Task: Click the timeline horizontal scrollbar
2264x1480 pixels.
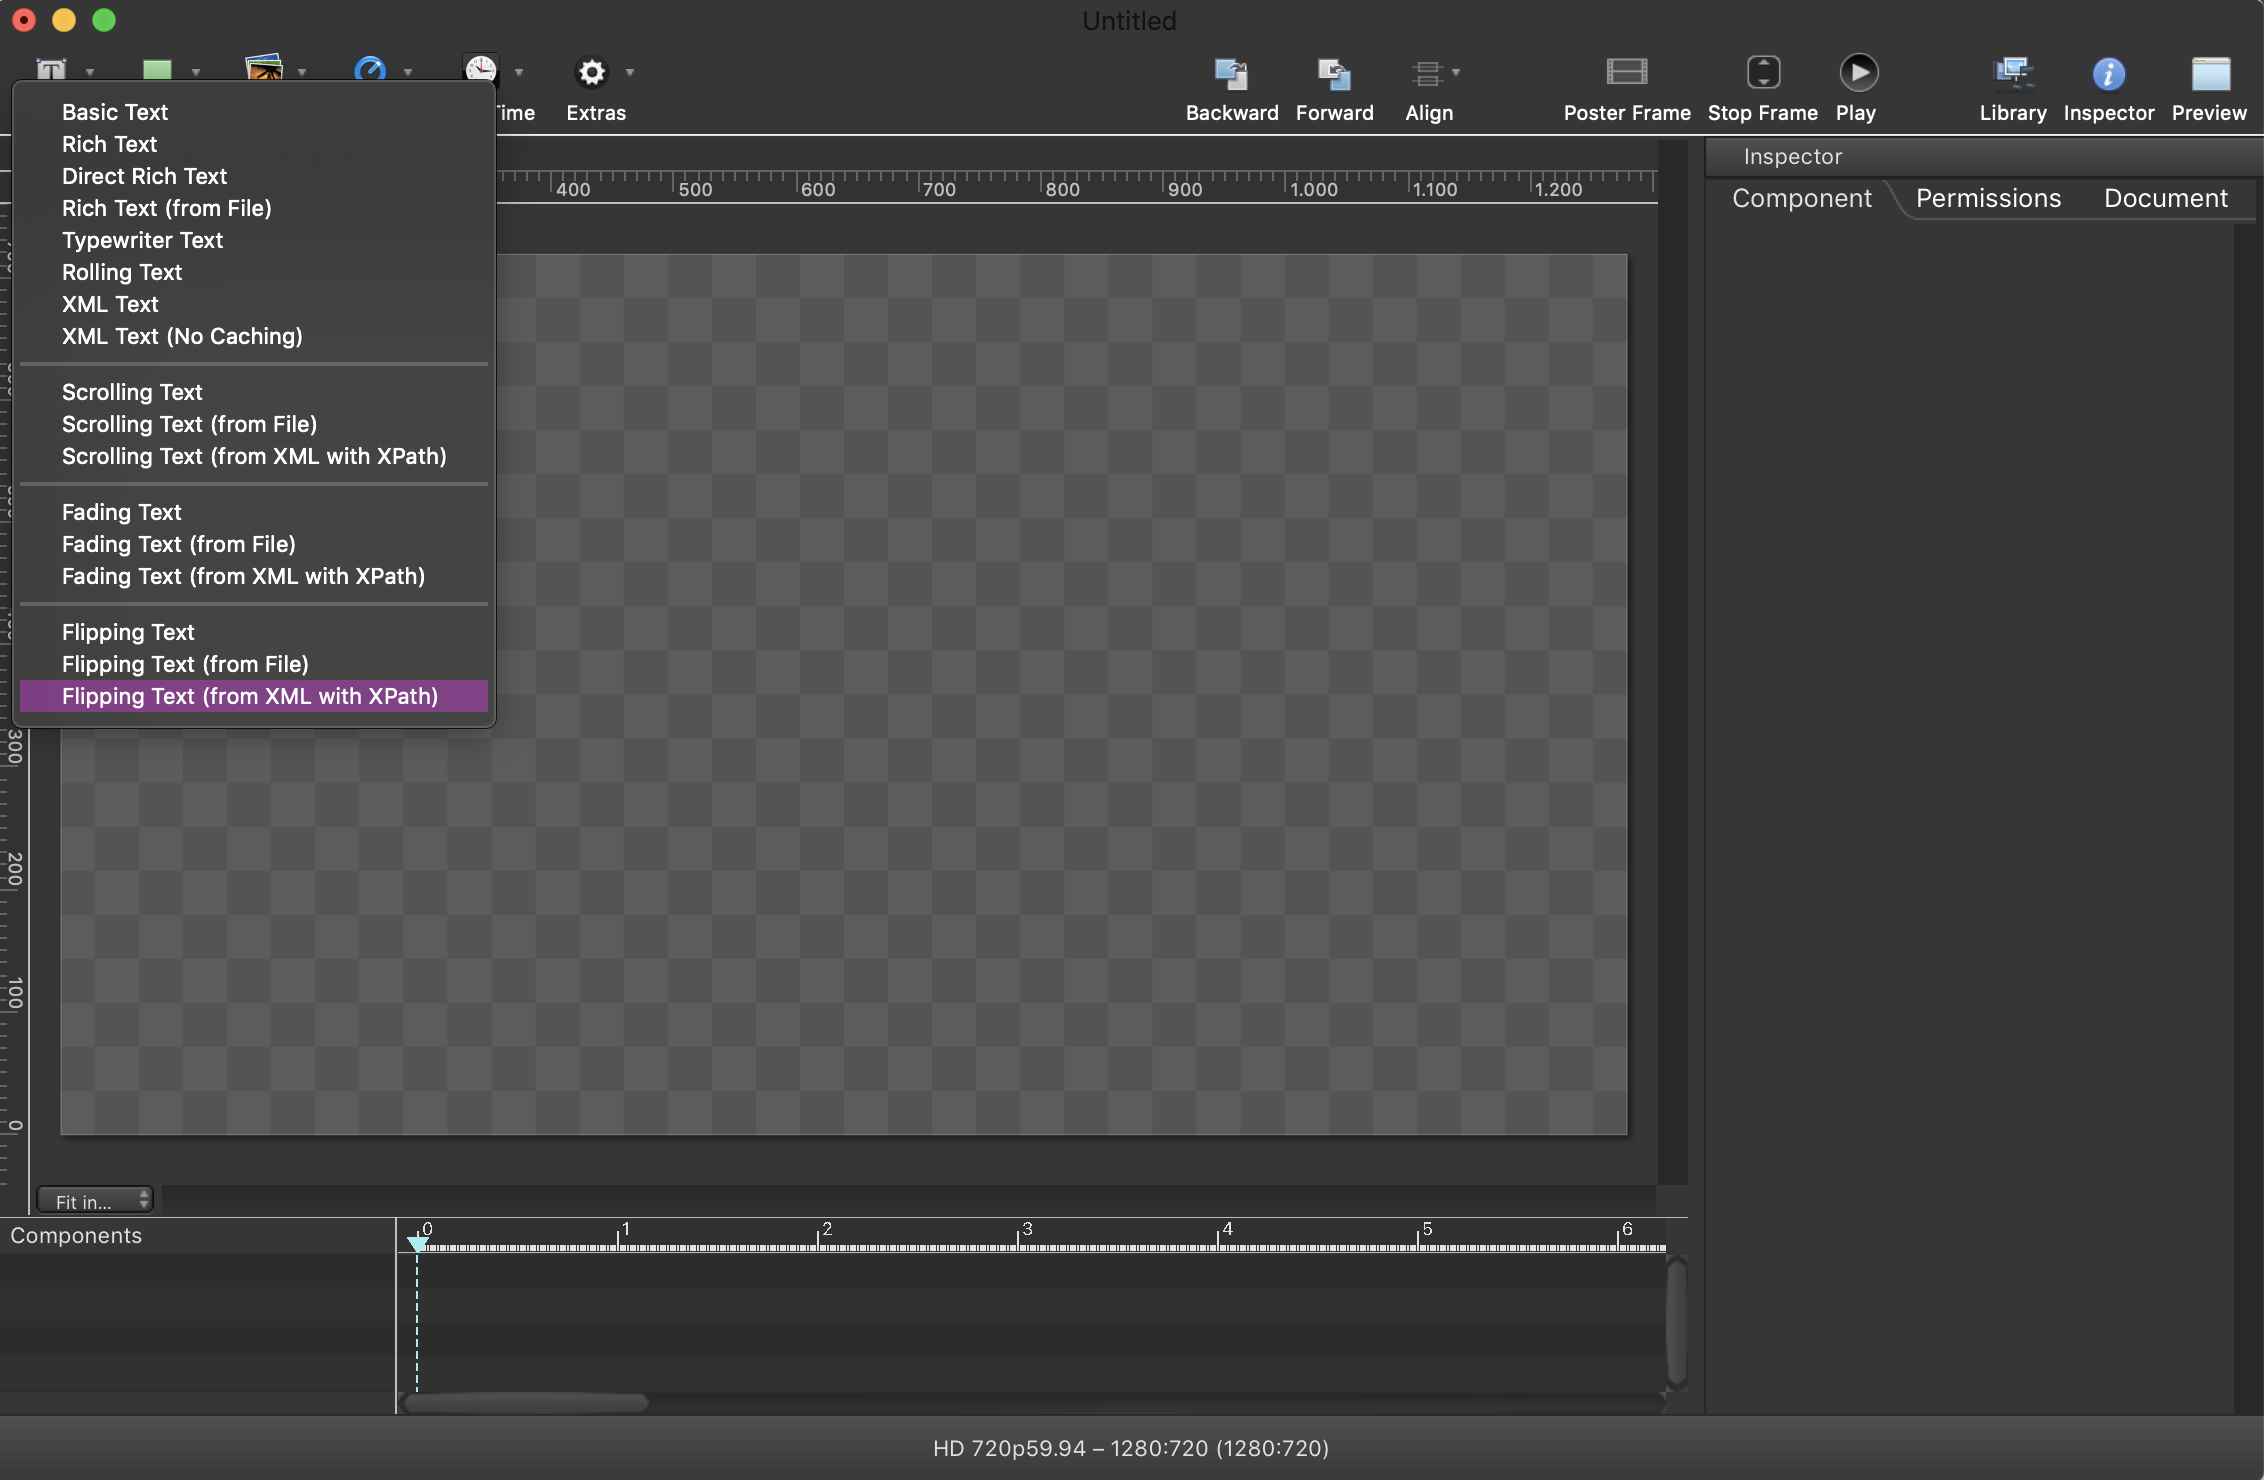Action: 527,1402
